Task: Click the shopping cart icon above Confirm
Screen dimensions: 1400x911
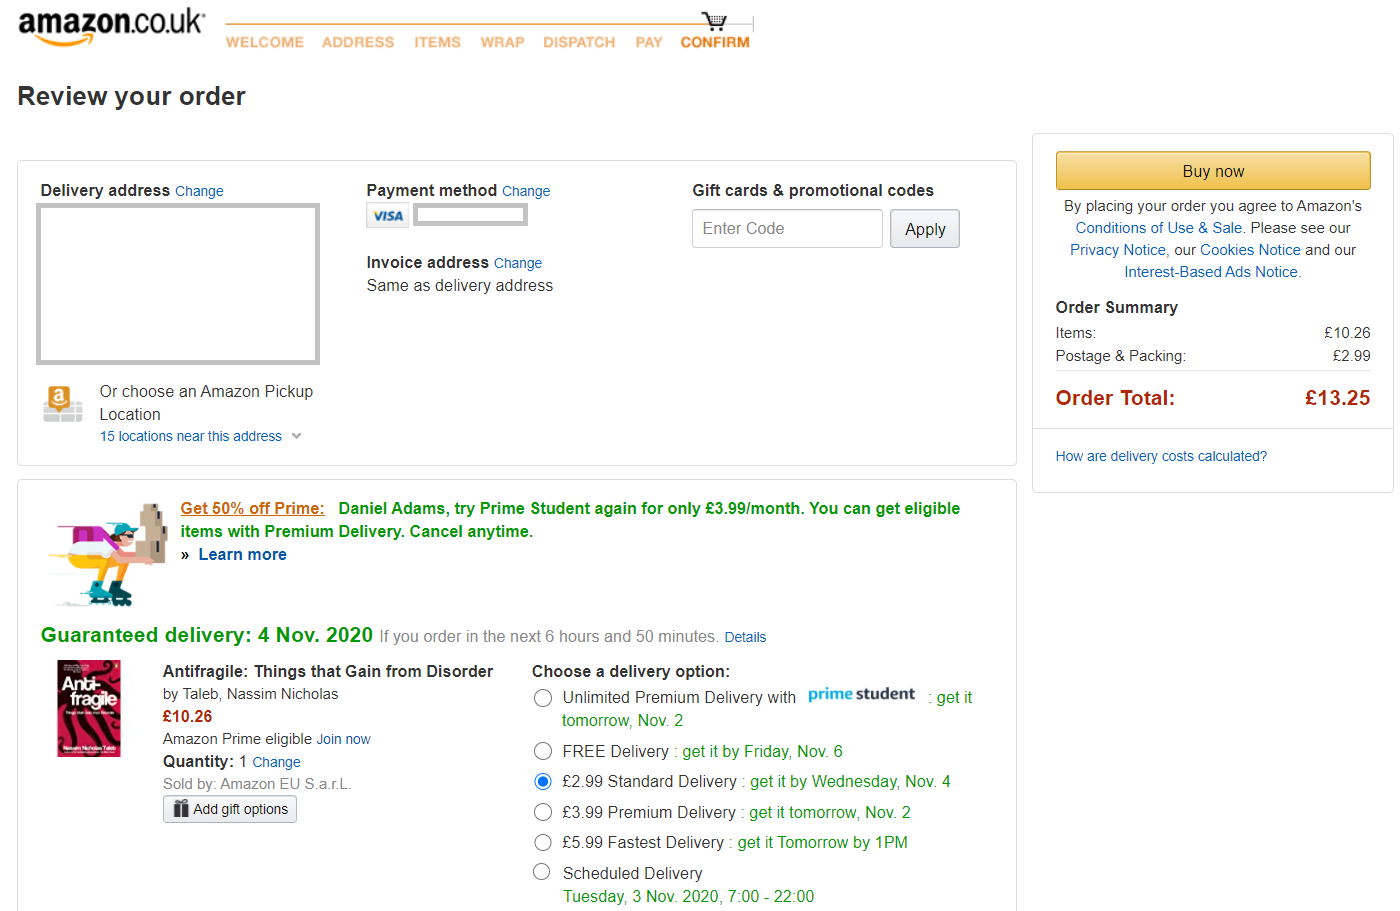Action: click(x=714, y=21)
